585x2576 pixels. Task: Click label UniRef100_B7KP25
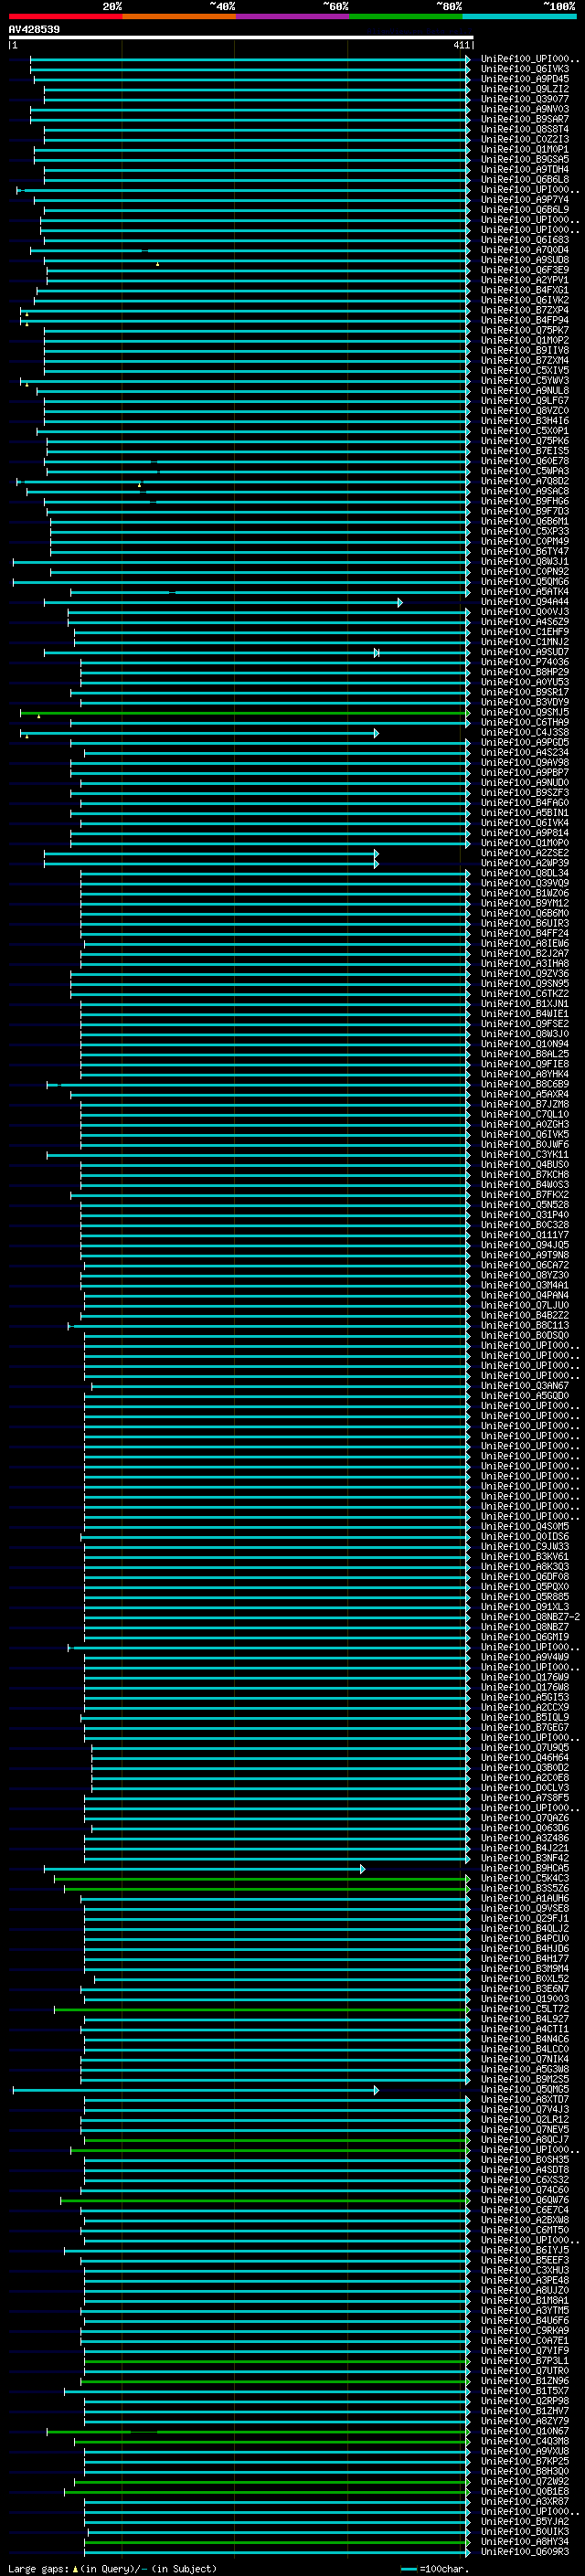[x=525, y=2461]
